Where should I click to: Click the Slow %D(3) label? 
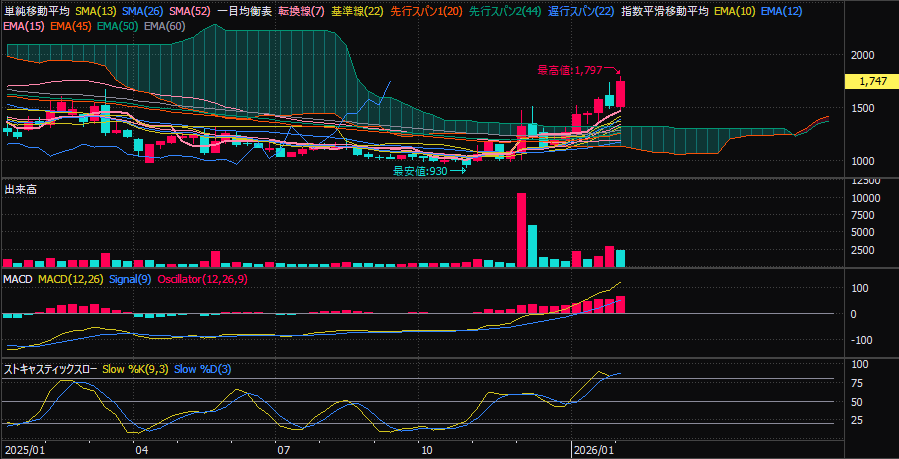(202, 369)
